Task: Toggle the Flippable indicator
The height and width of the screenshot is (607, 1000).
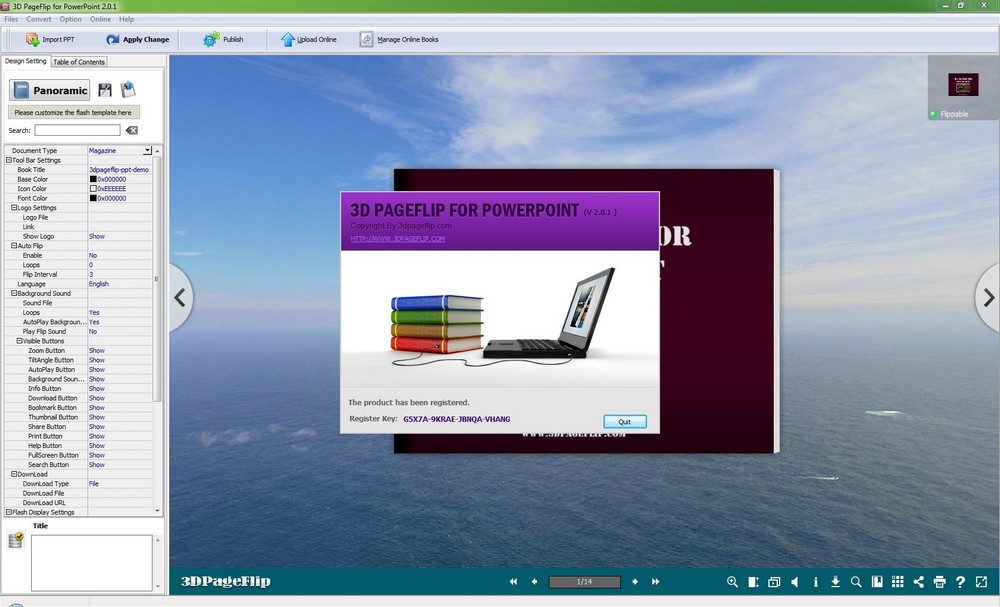Action: [934, 114]
